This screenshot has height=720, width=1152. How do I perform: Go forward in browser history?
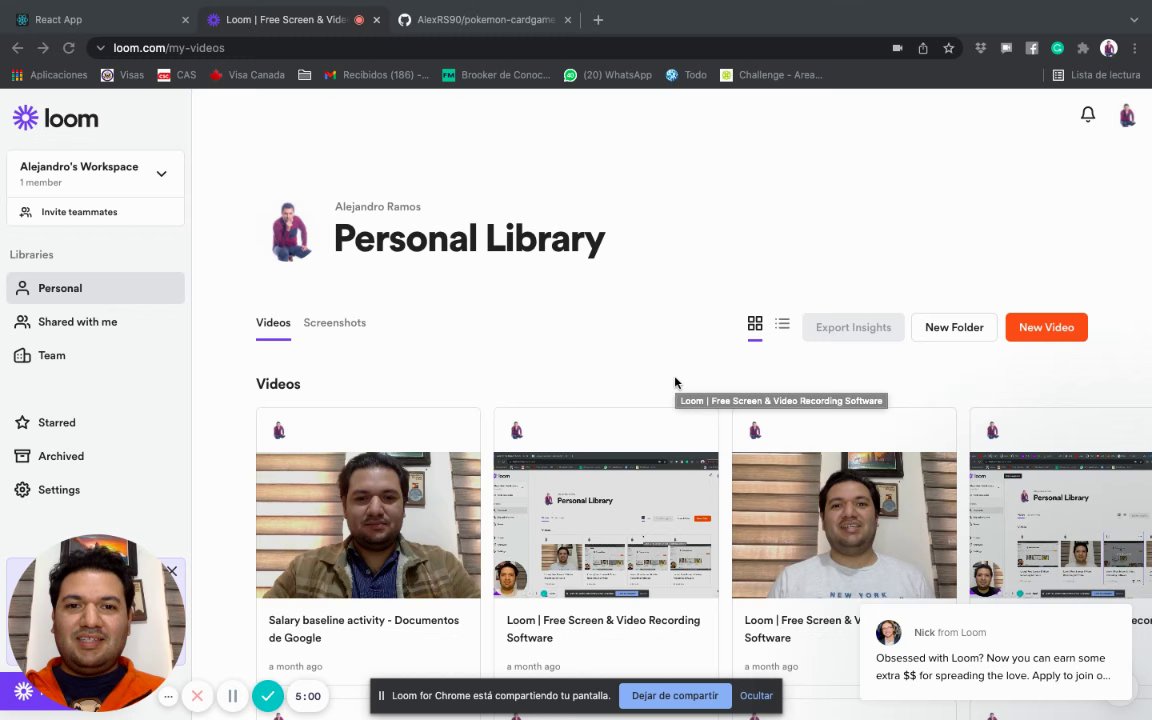click(x=43, y=48)
